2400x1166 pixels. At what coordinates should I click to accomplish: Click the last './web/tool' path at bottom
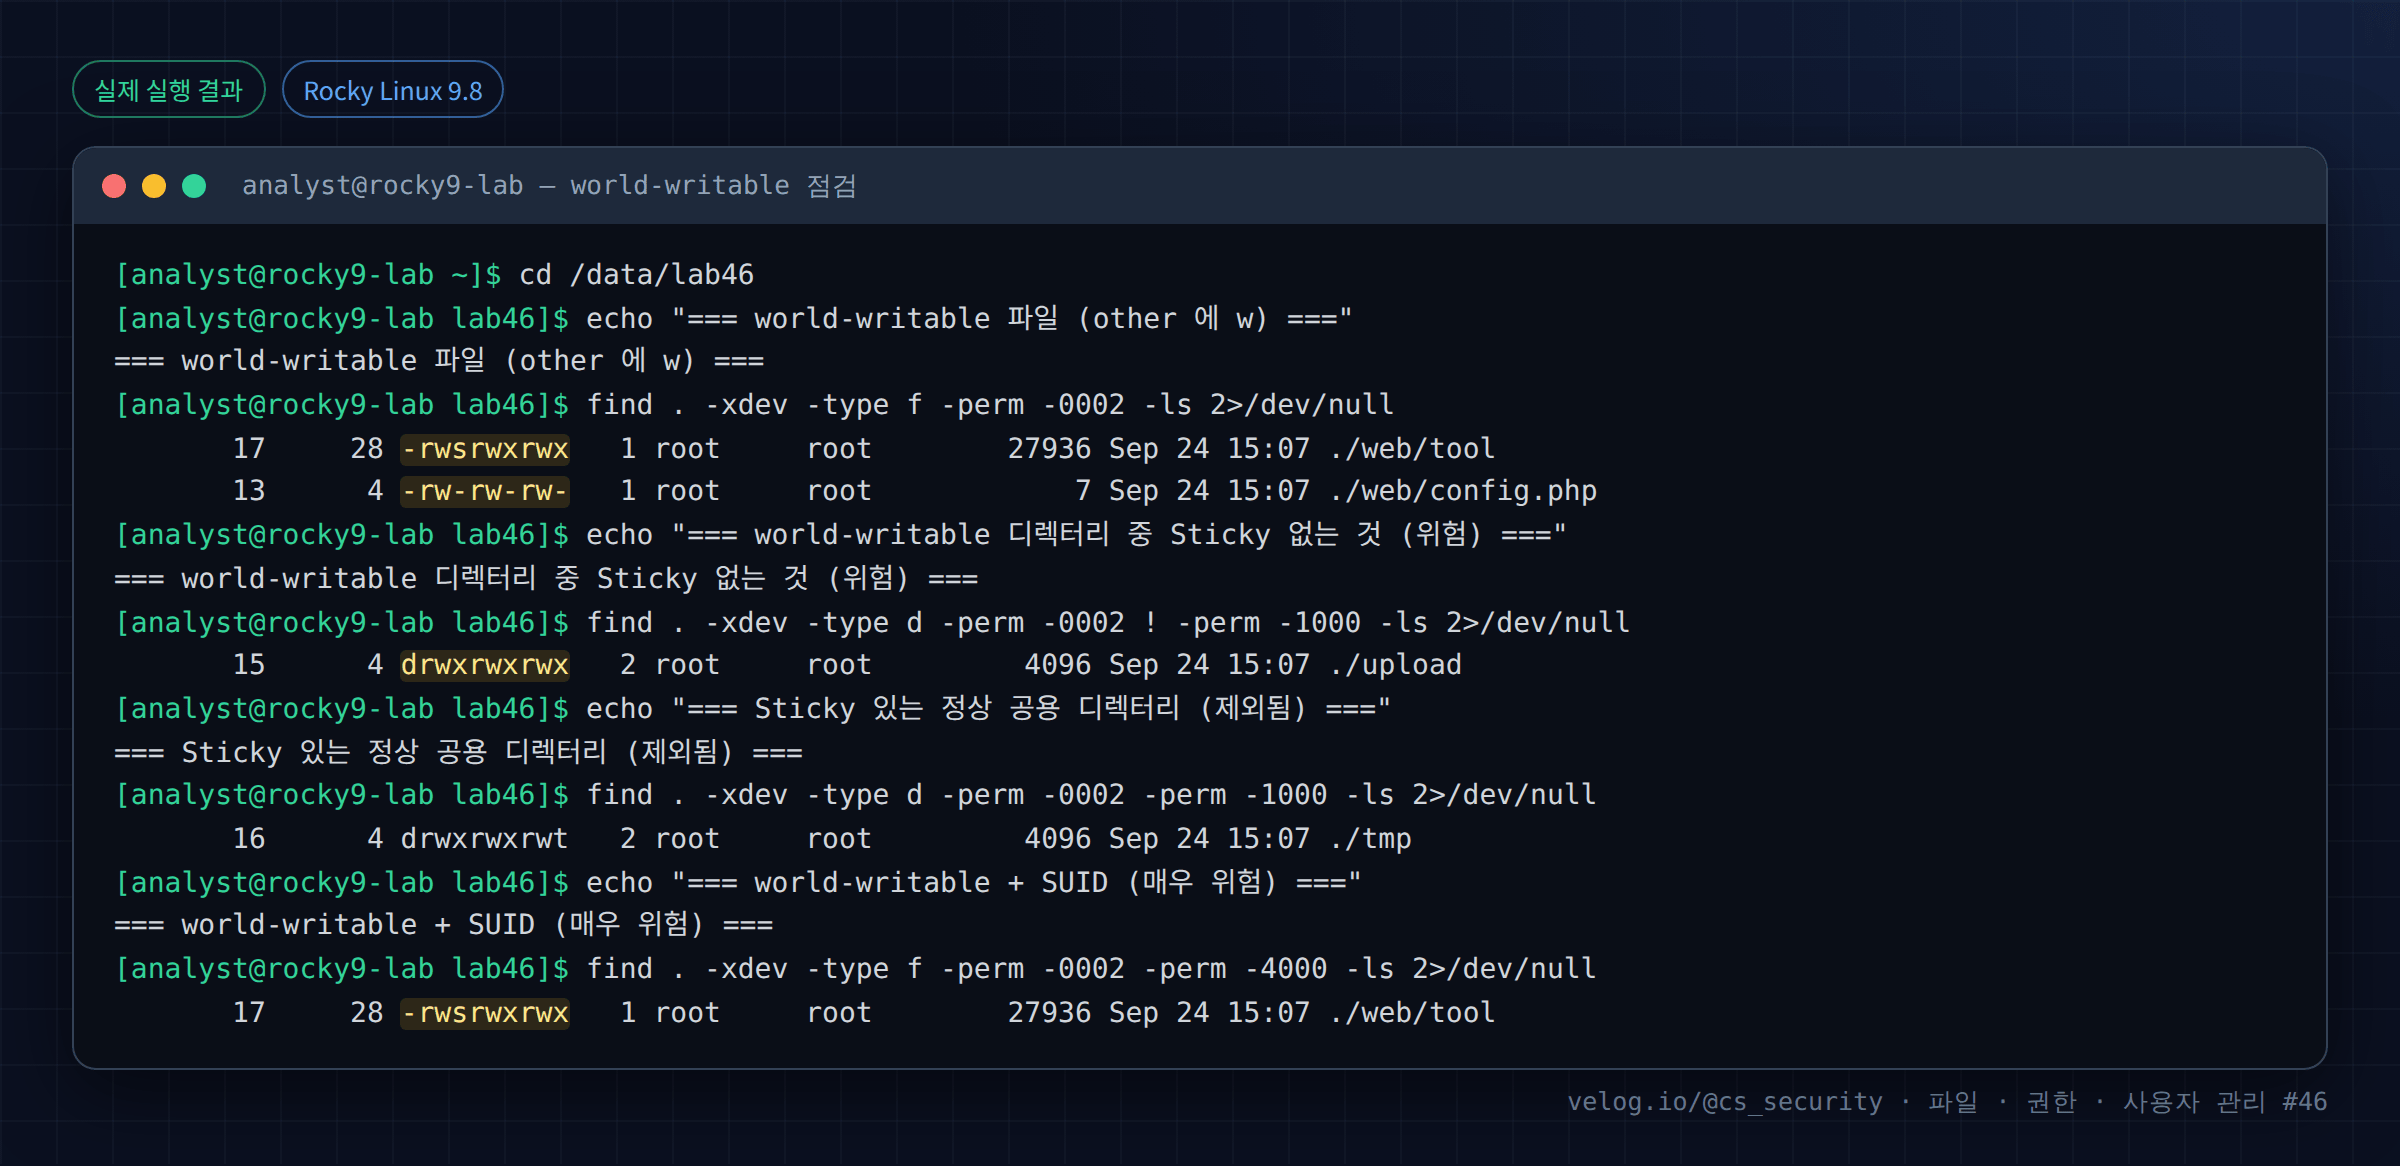(1412, 1013)
